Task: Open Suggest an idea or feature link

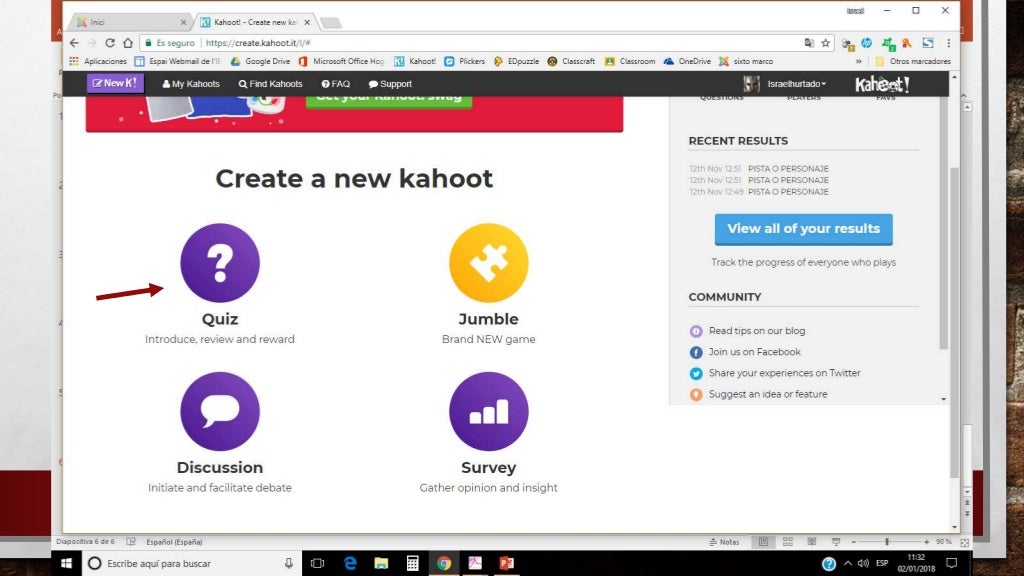Action: pos(768,394)
